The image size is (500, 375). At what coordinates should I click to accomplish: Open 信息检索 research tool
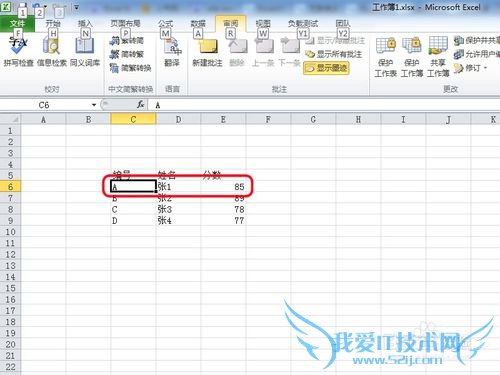pyautogui.click(x=52, y=52)
